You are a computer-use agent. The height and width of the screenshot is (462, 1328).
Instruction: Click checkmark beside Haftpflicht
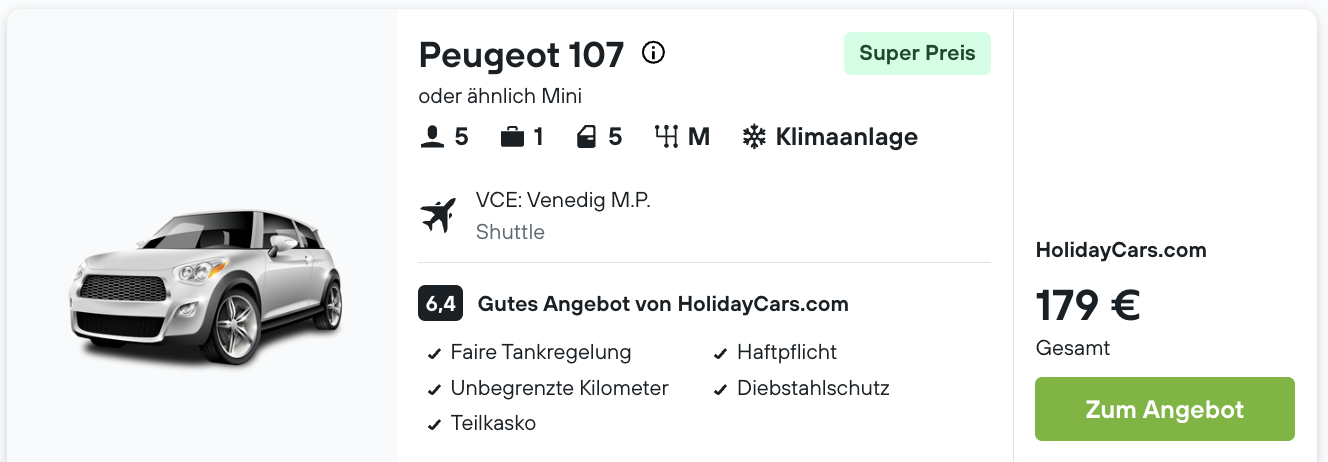(720, 354)
